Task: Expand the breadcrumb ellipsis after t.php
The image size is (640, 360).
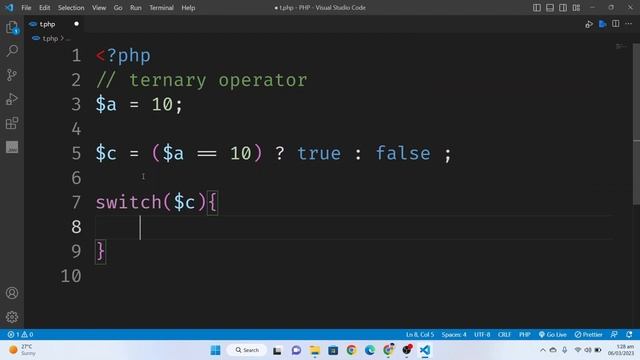Action: click(68, 39)
